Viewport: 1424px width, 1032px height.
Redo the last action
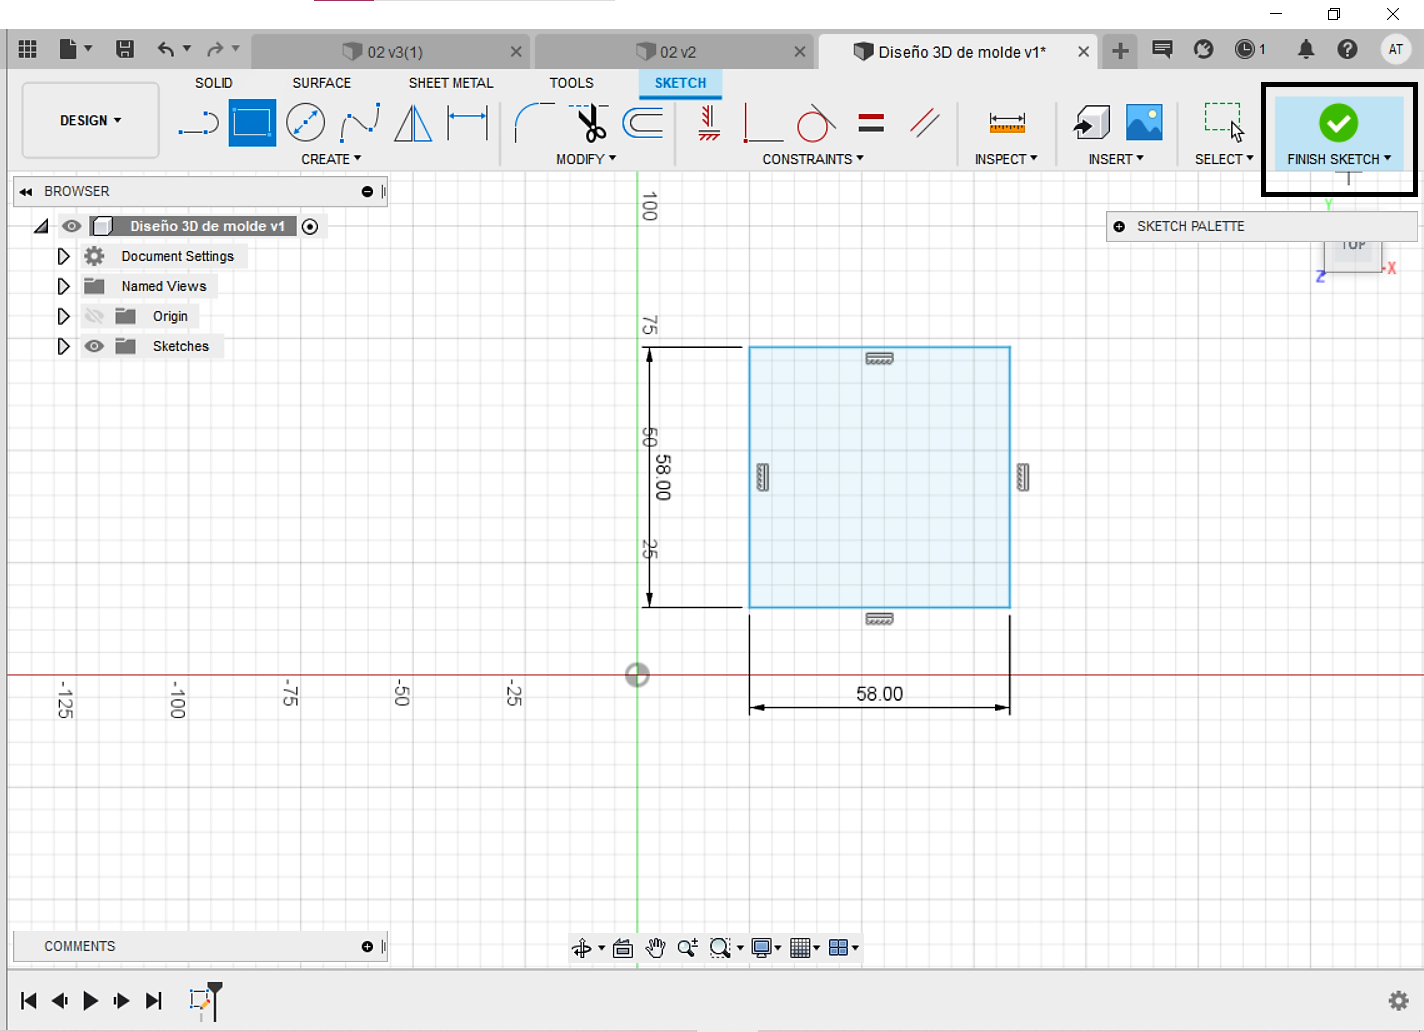215,49
